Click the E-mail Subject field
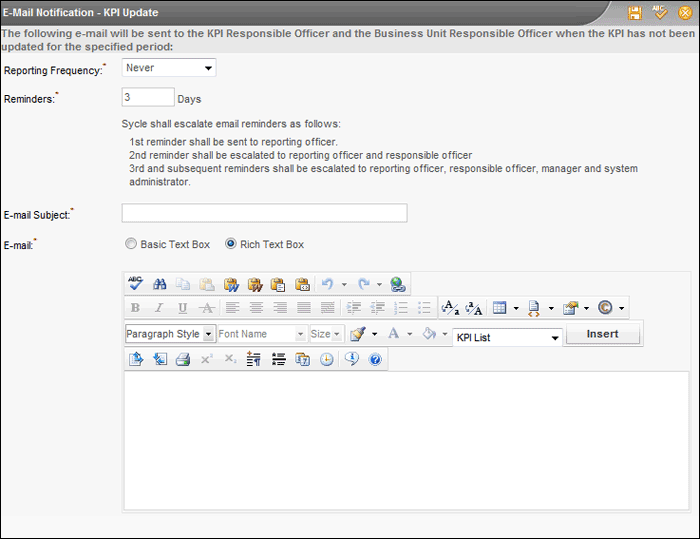The width and height of the screenshot is (700, 539). pos(264,213)
